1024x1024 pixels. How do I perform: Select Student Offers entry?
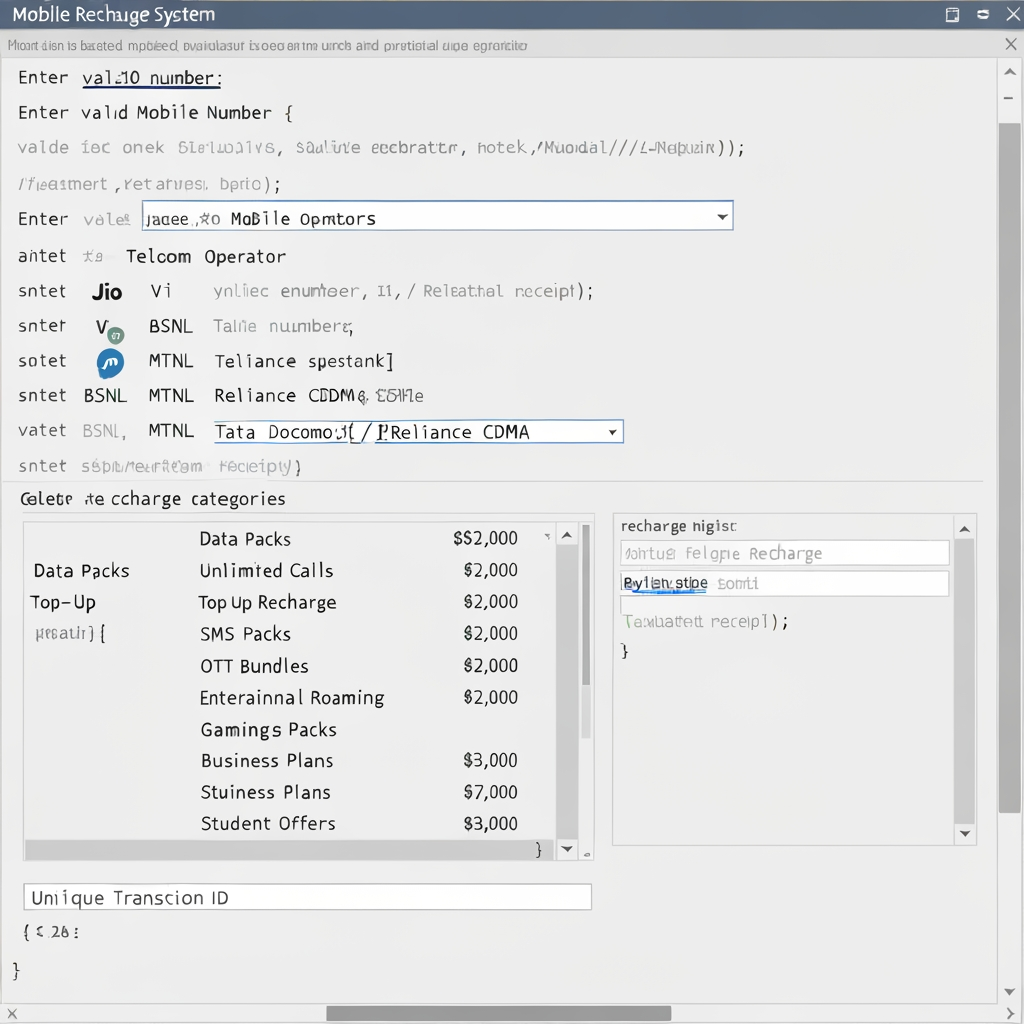coord(358,824)
